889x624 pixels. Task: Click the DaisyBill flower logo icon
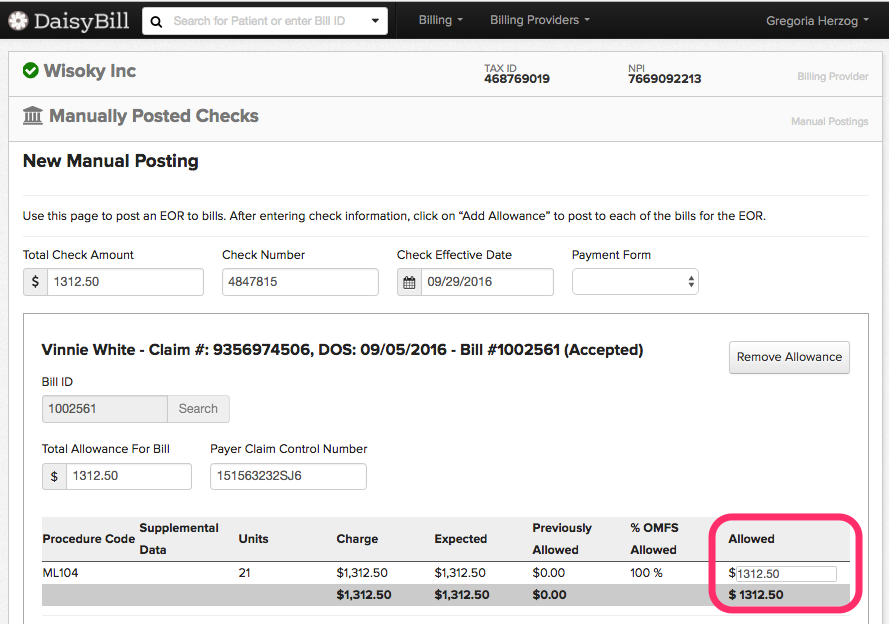(x=18, y=21)
